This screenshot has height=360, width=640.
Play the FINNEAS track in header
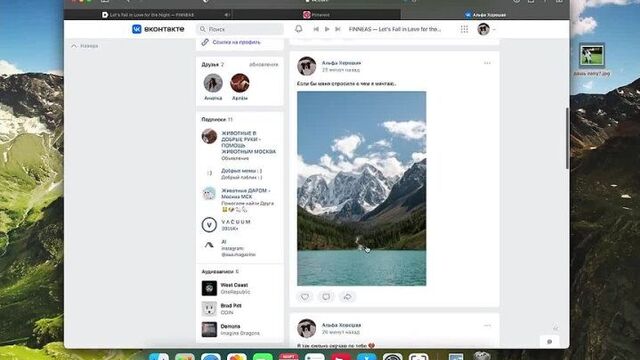pyautogui.click(x=327, y=29)
